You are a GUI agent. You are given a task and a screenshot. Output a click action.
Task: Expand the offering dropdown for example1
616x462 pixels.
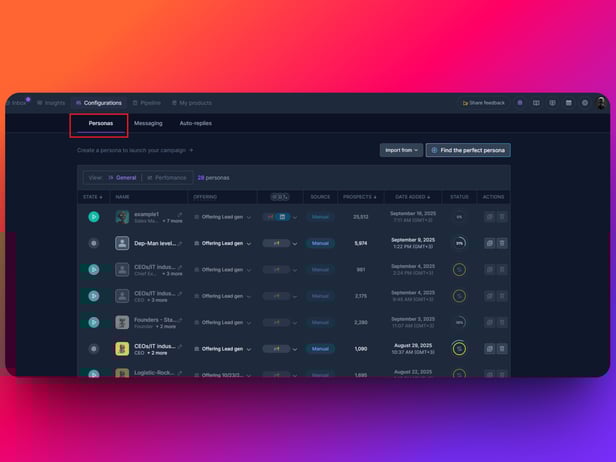(249, 217)
